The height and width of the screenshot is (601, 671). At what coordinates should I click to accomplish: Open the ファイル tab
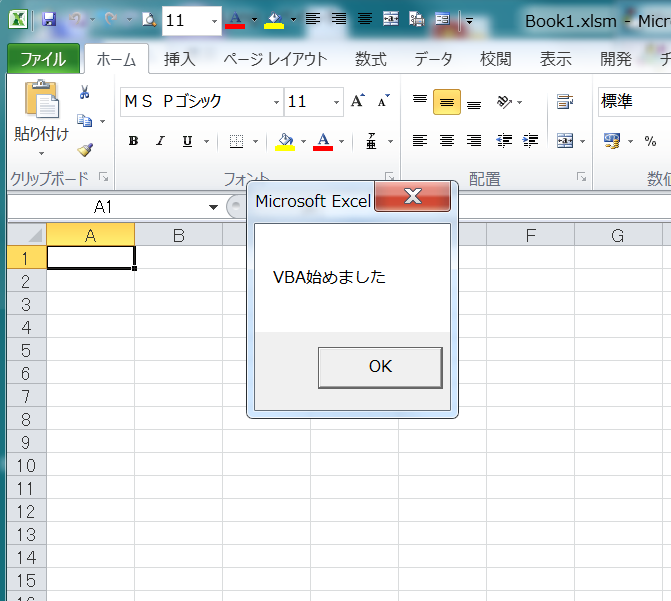(43, 59)
